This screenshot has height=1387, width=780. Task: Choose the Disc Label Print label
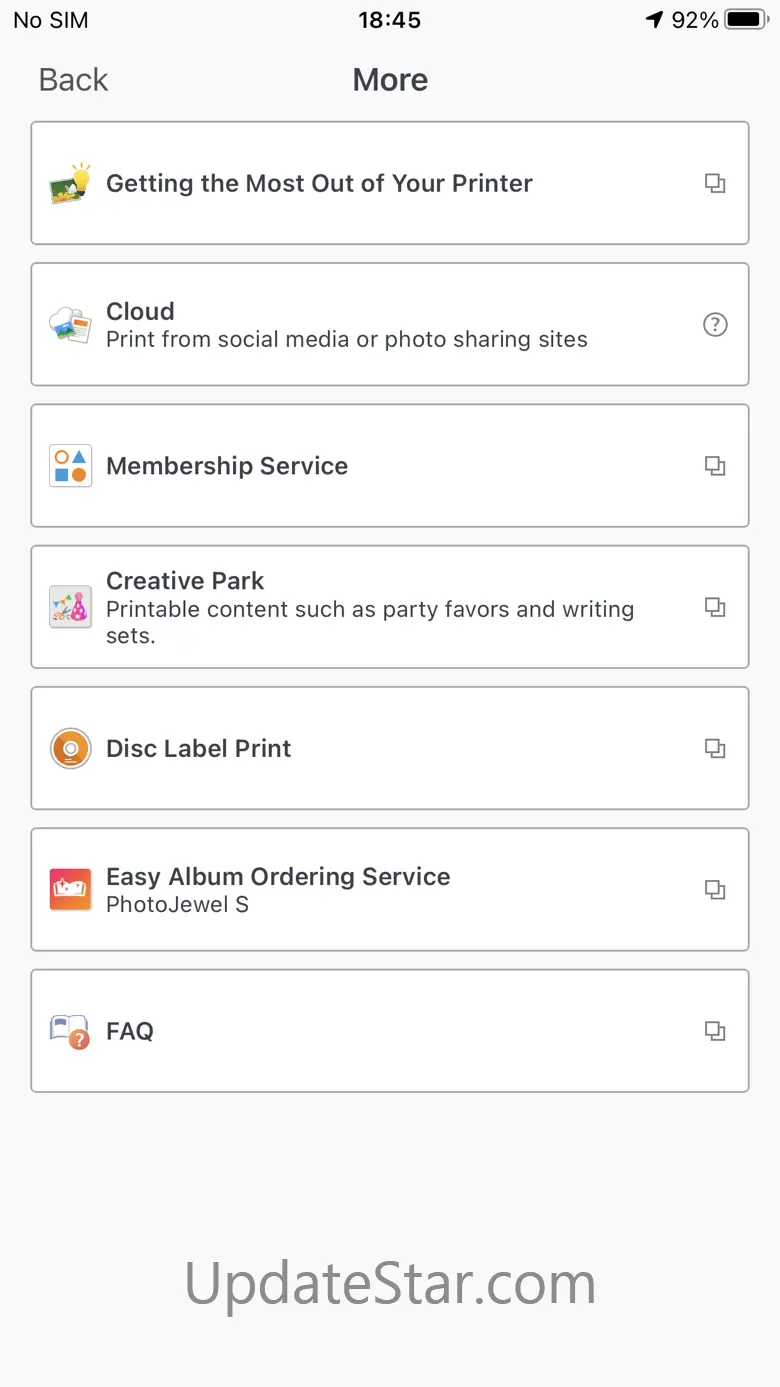click(x=199, y=749)
